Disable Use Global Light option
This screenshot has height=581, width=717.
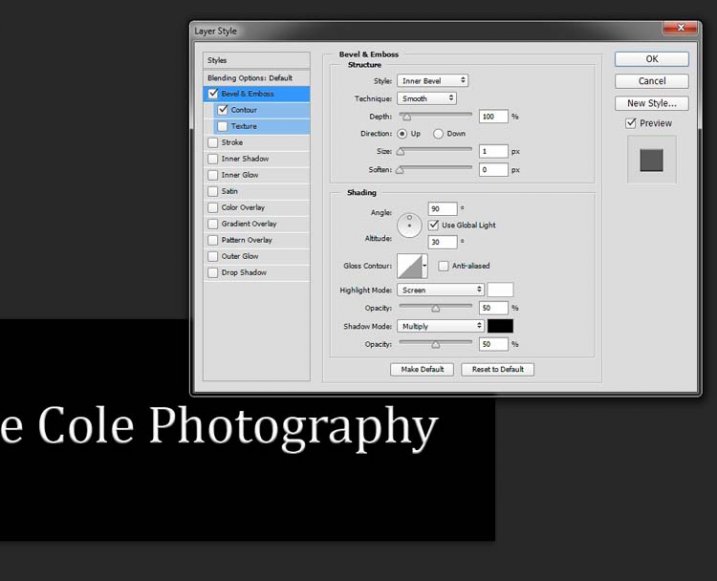[434, 225]
